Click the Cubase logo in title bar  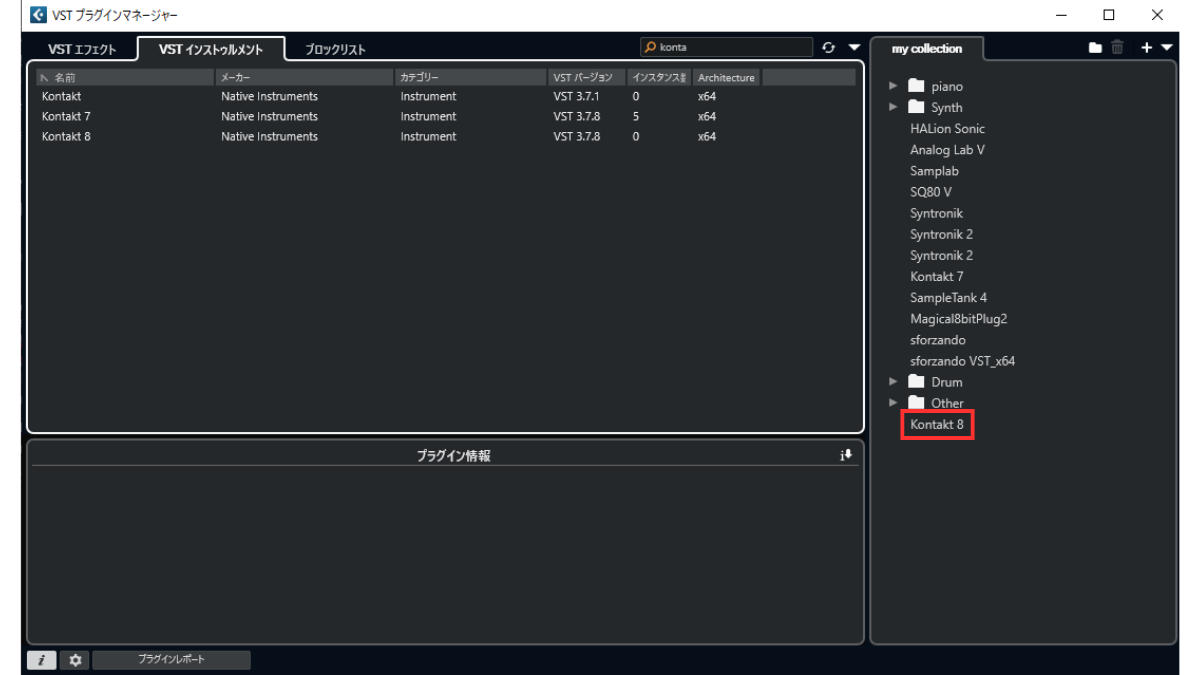click(x=37, y=15)
